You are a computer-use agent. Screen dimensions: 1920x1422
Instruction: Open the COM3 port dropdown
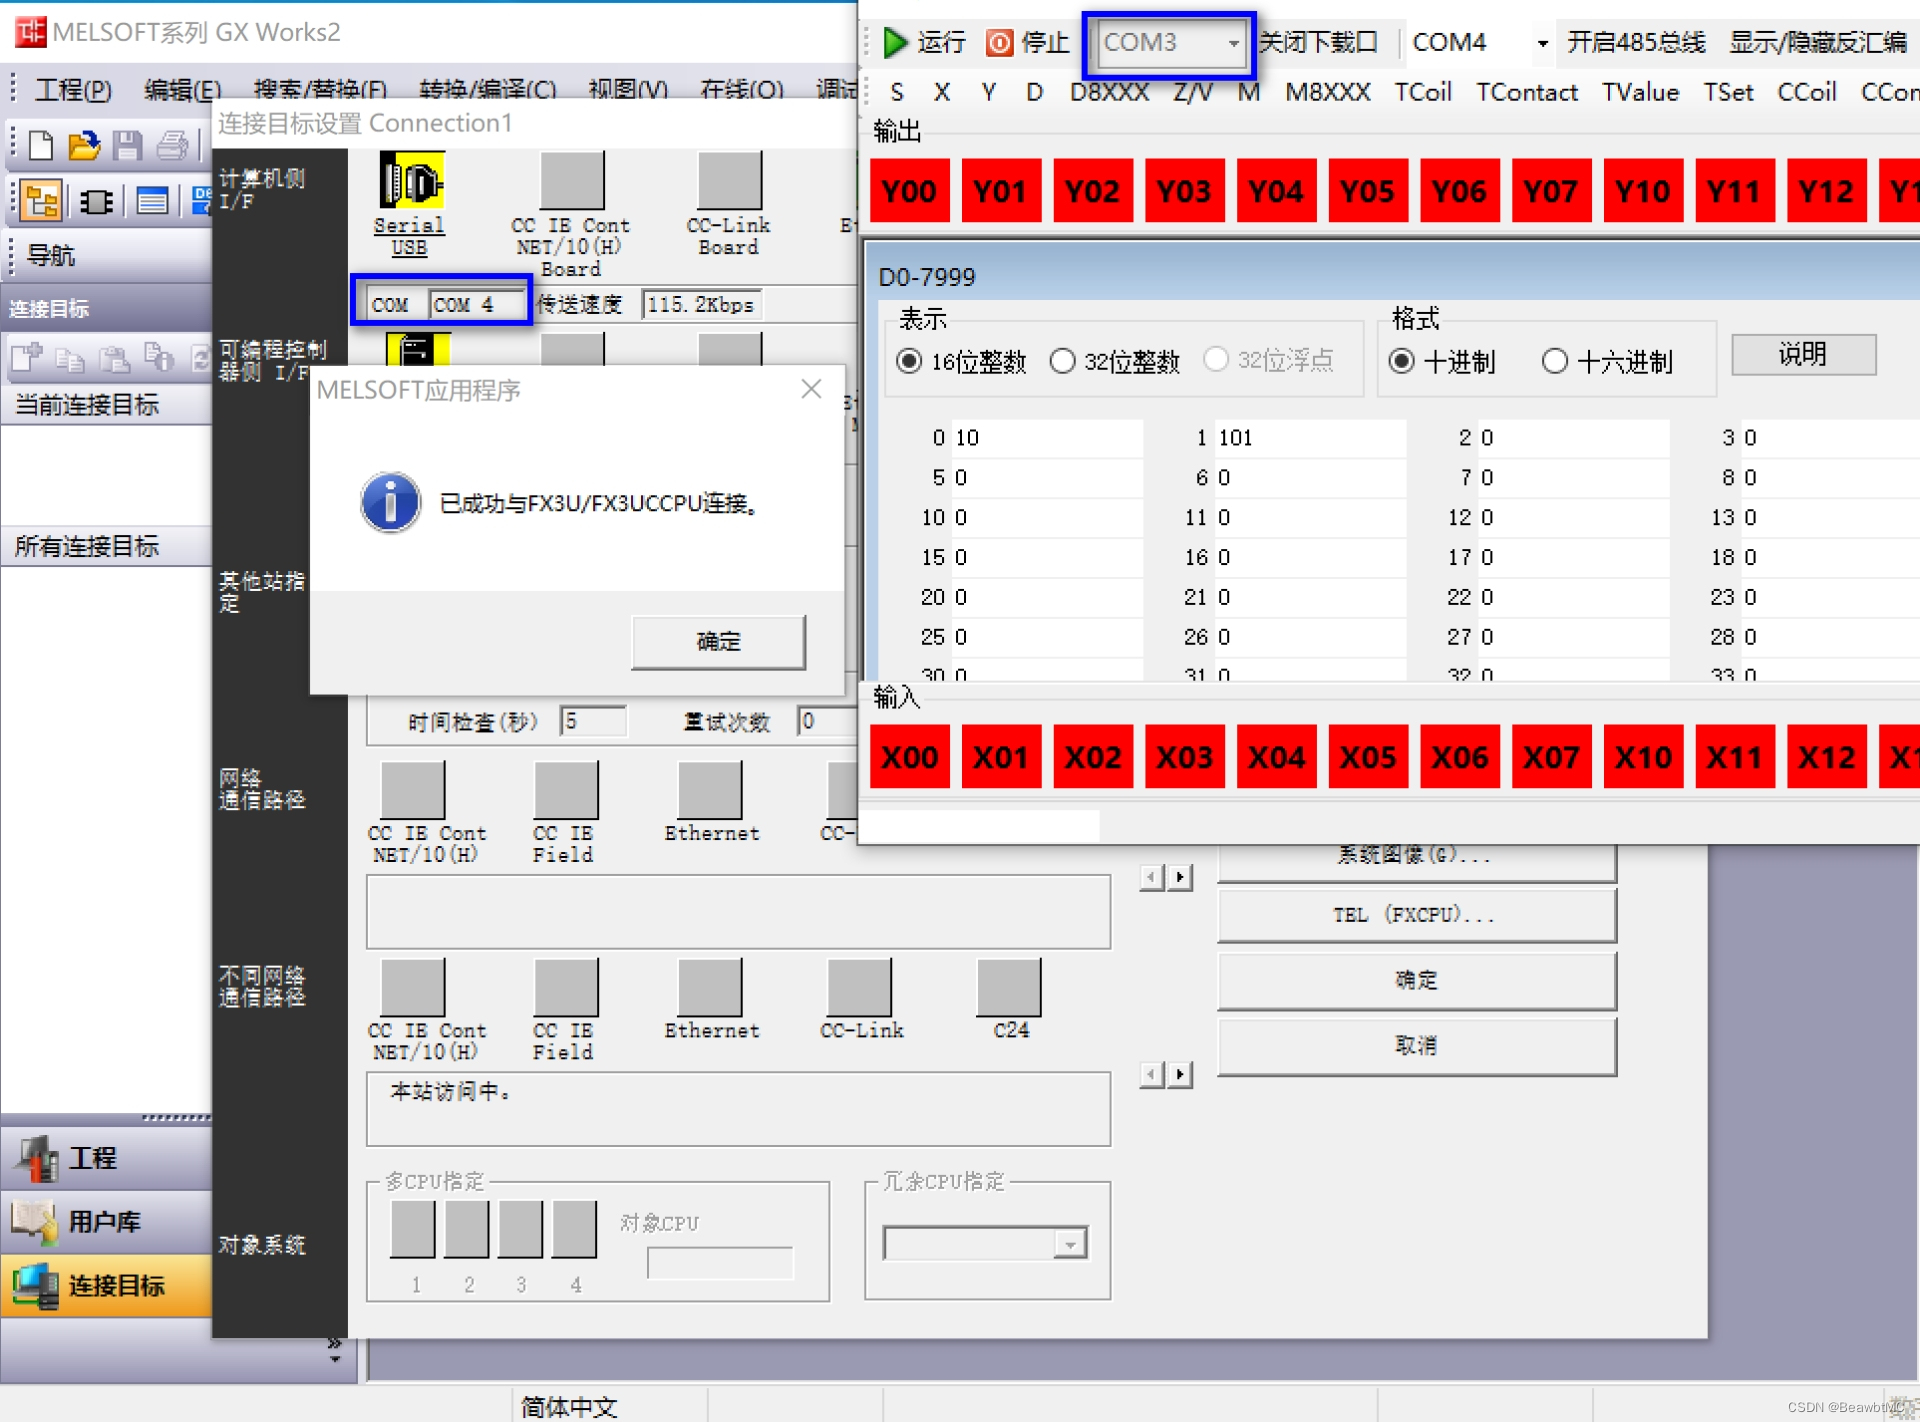coord(1234,43)
